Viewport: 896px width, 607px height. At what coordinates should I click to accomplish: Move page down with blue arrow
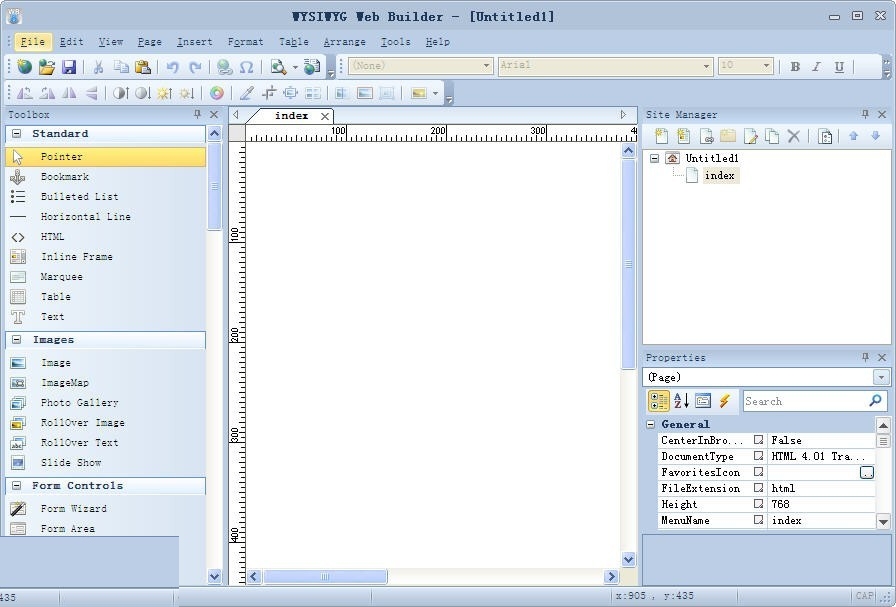pyautogui.click(x=875, y=136)
